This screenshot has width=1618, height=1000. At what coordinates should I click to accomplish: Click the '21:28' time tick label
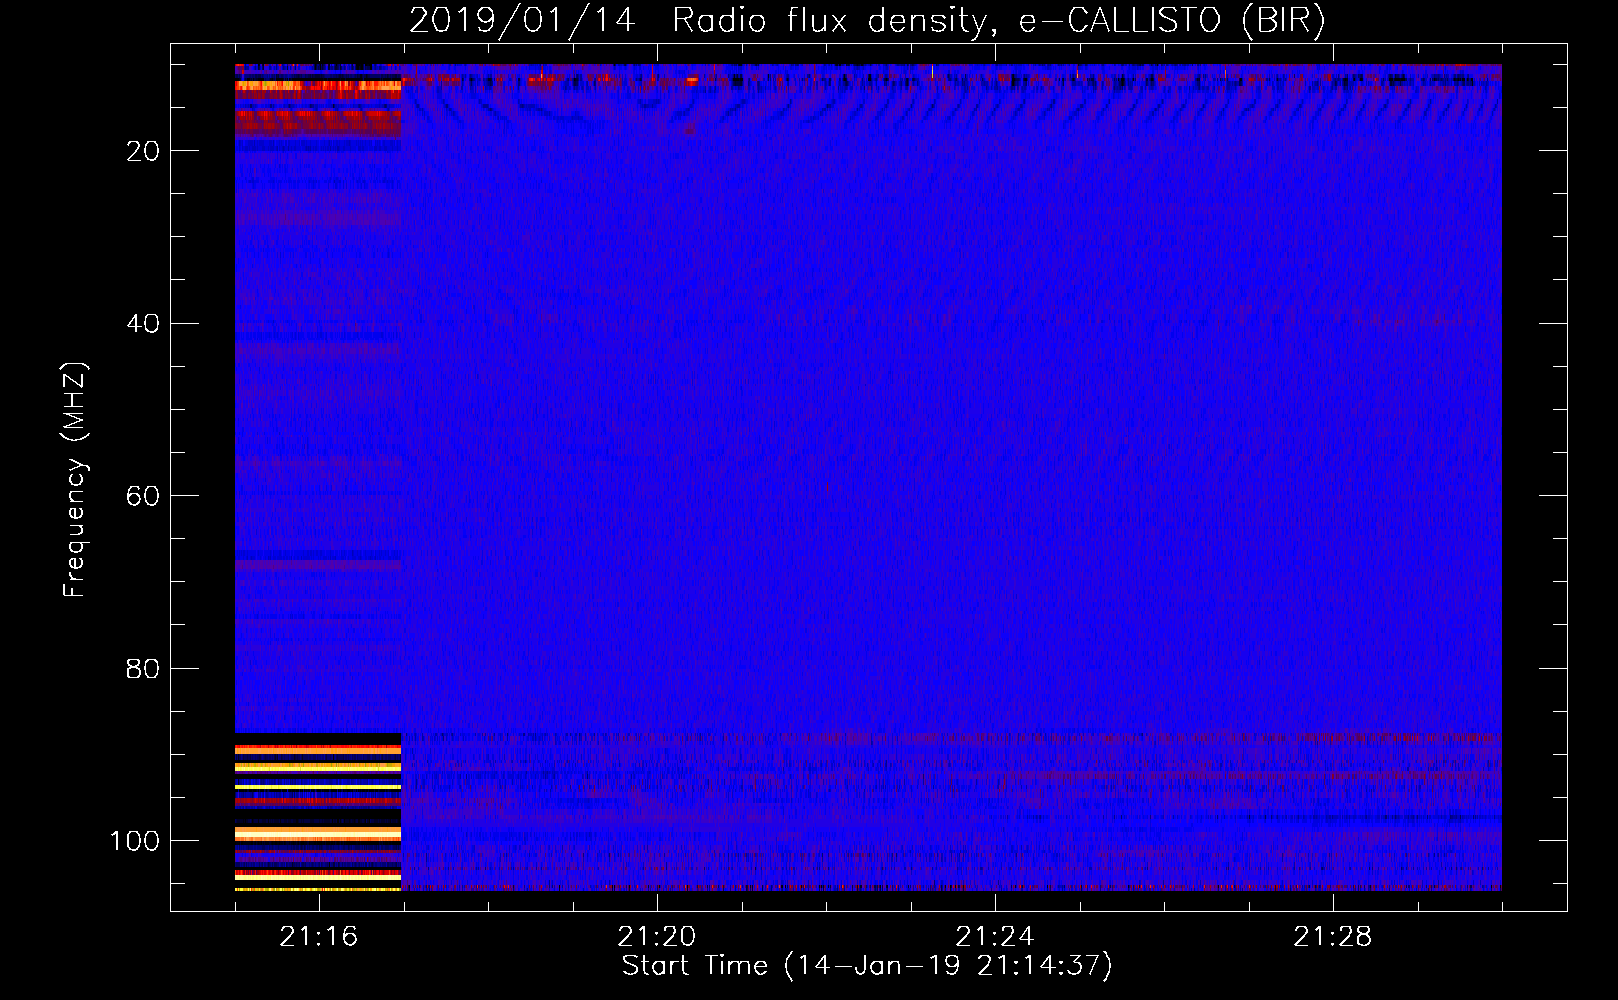[1332, 937]
